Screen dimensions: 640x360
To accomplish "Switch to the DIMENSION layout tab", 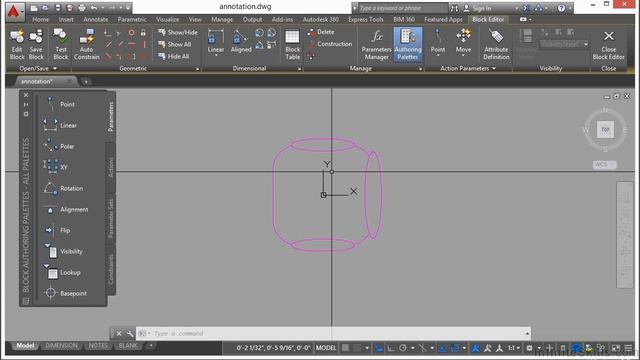I will click(61, 345).
